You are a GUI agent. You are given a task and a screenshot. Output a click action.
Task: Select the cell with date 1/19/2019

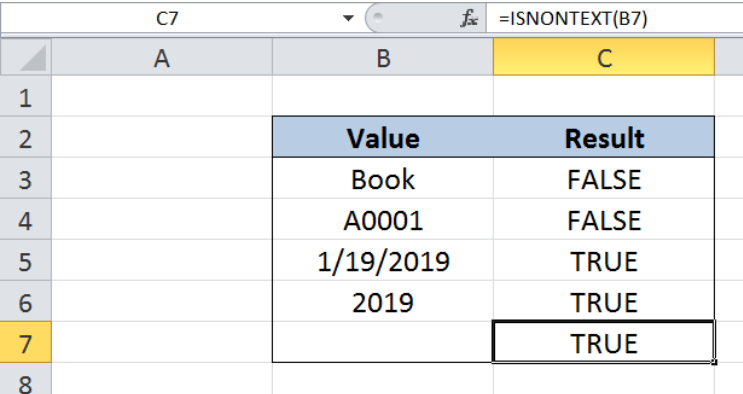(x=383, y=260)
